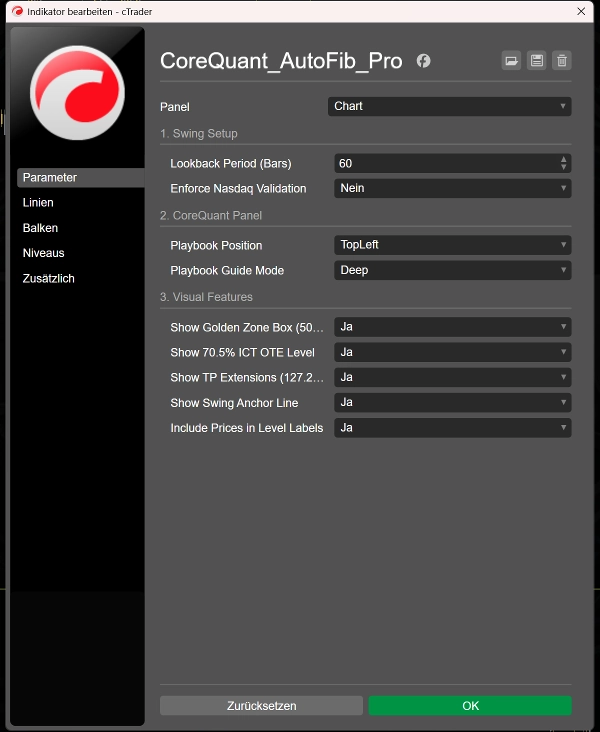Open the Playbook Guide Mode dropdown
The height and width of the screenshot is (732, 600).
pos(452,270)
